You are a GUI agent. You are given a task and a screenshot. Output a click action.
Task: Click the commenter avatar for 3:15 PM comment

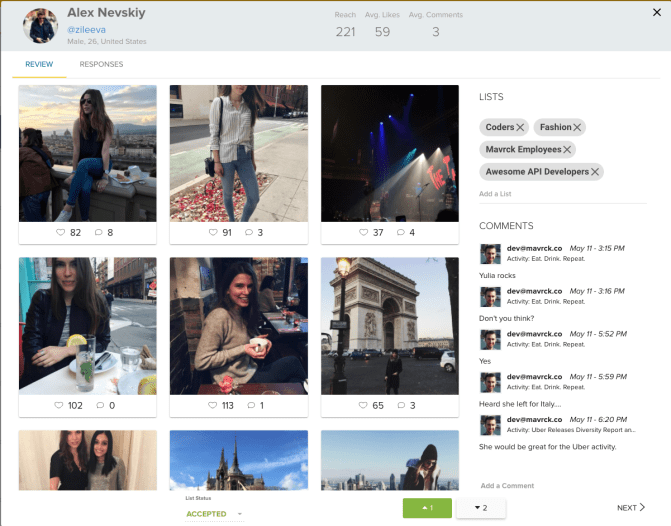(x=490, y=254)
